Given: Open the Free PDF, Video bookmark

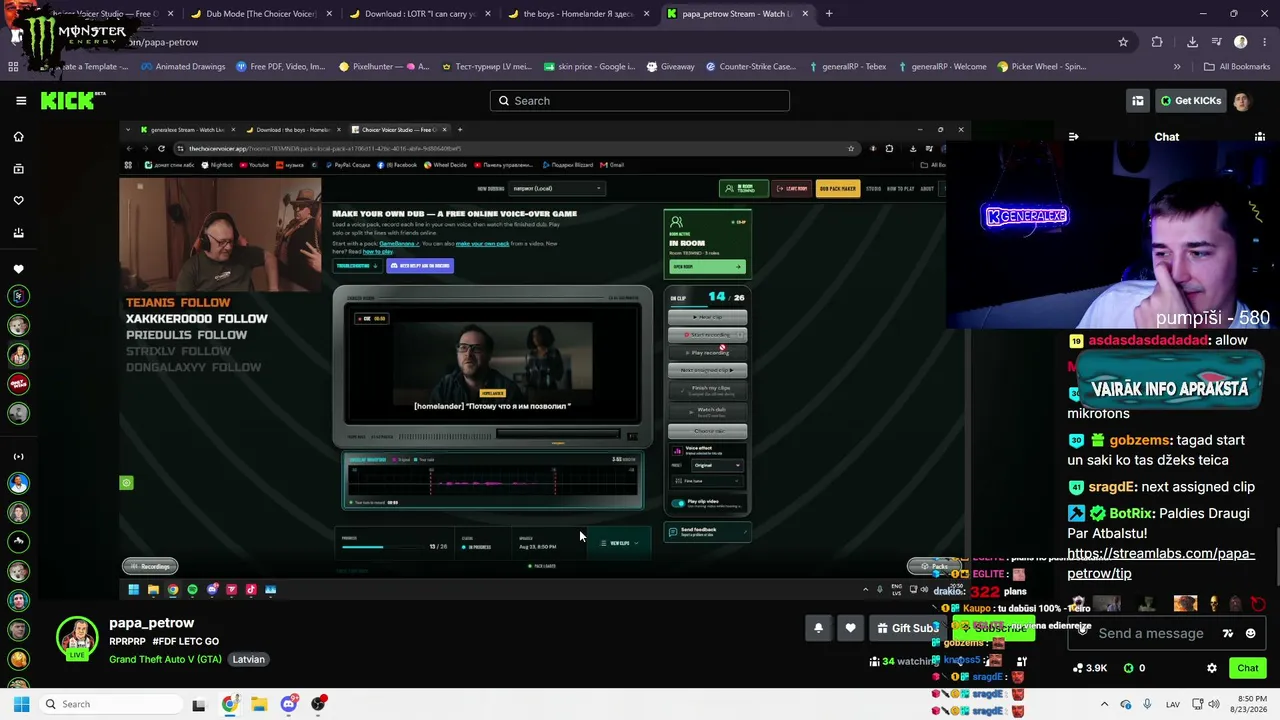Looking at the screenshot, I should coord(281,67).
